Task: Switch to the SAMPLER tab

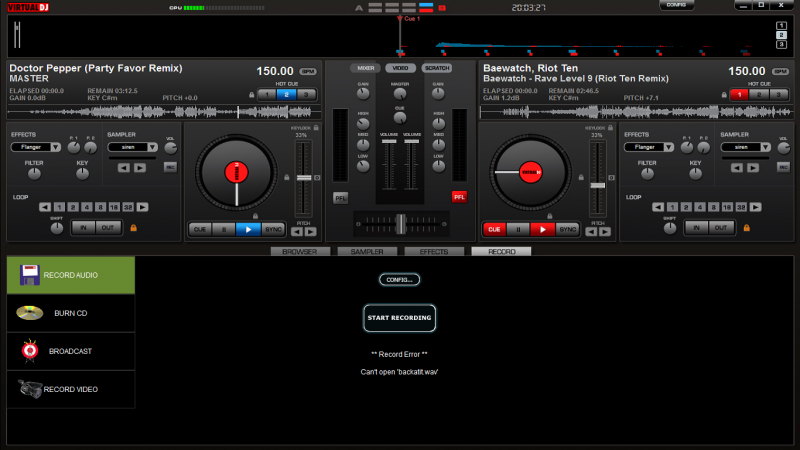Action: [x=367, y=252]
